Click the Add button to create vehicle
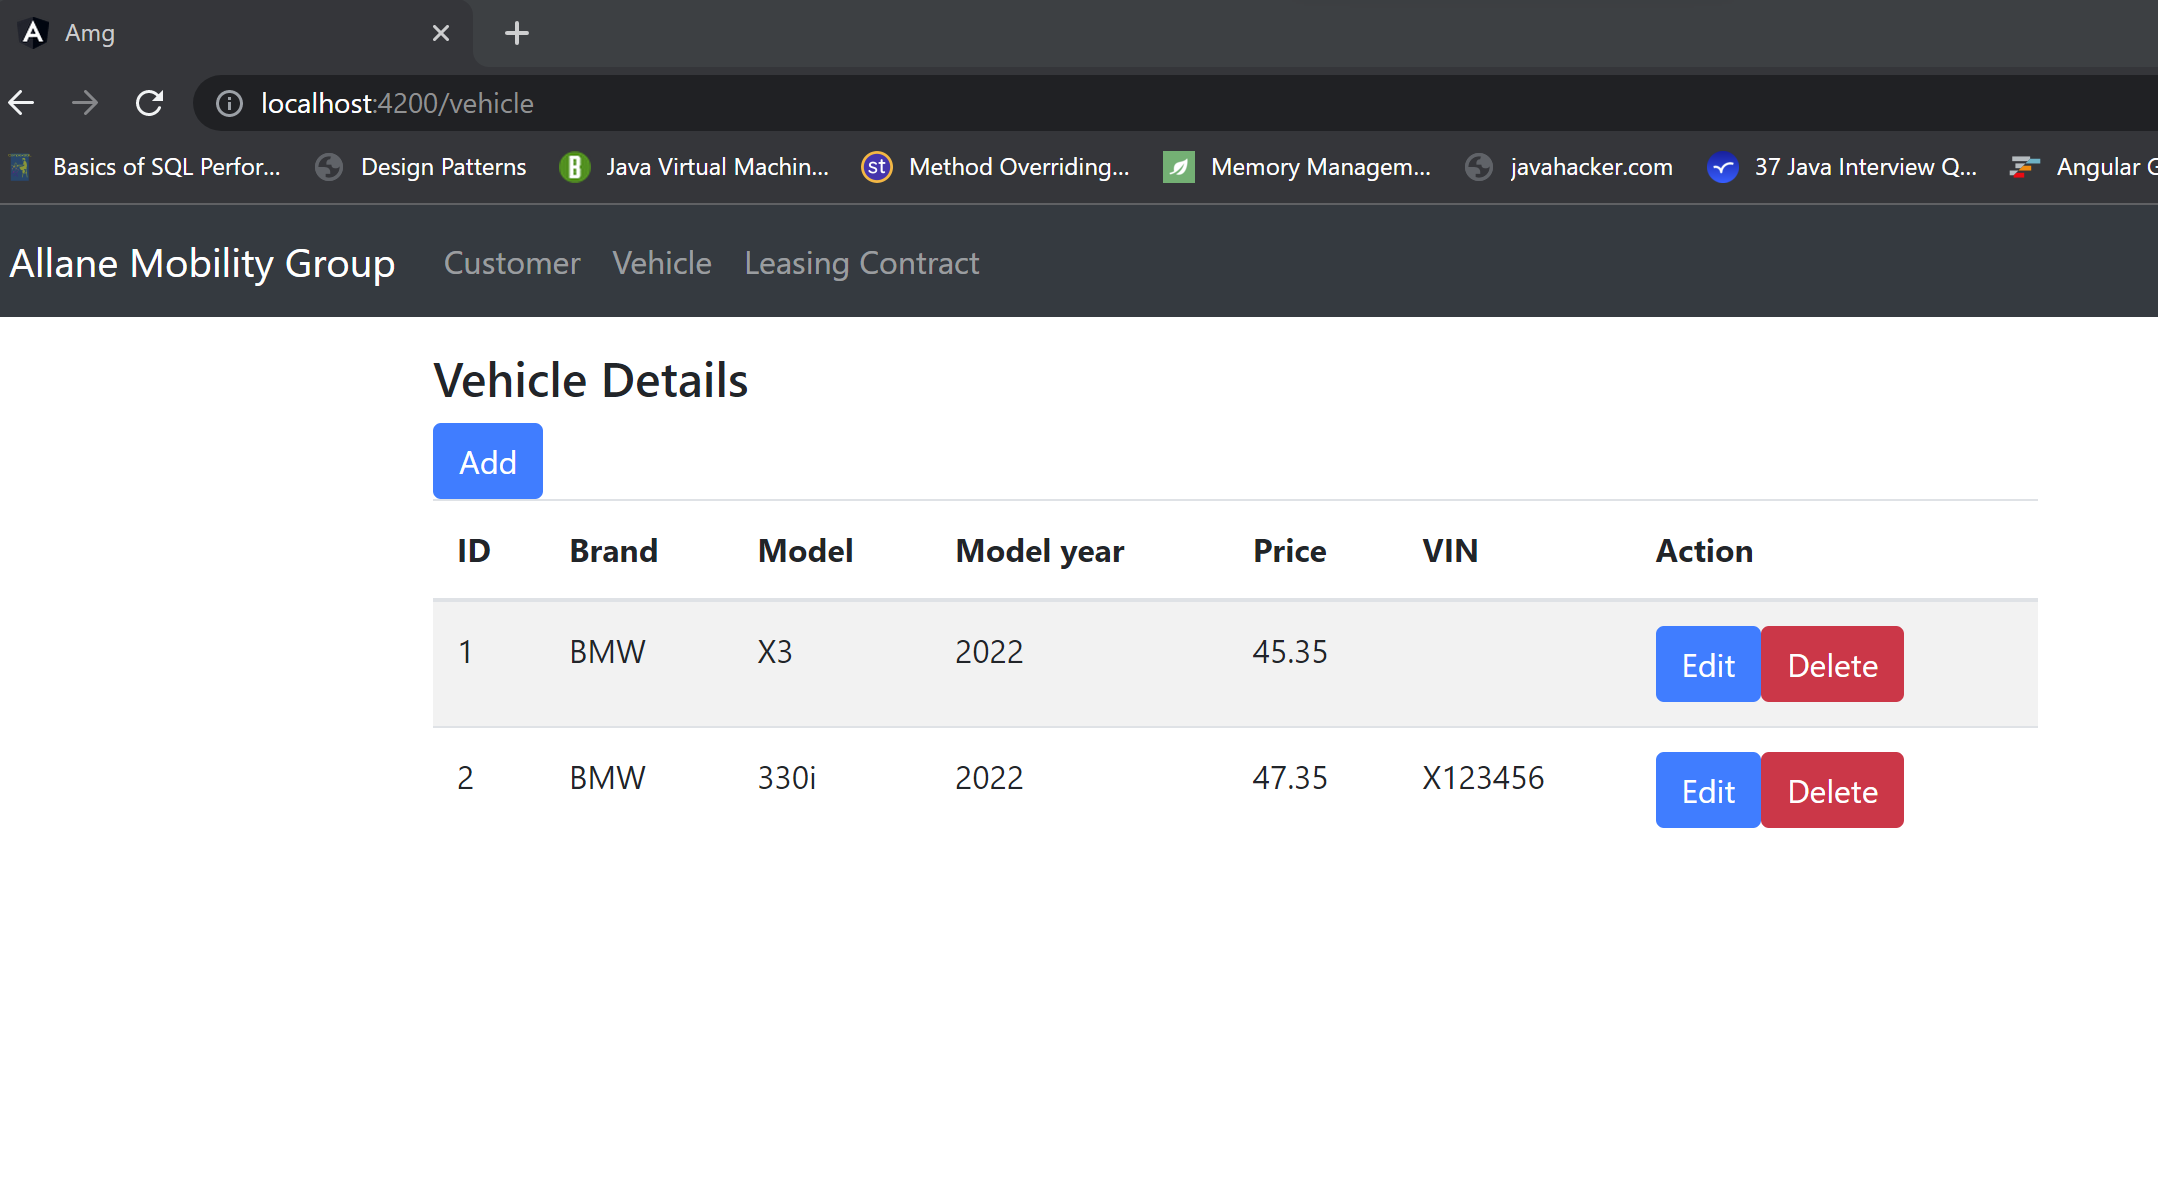Image resolution: width=2158 pixels, height=1188 pixels. tap(487, 461)
